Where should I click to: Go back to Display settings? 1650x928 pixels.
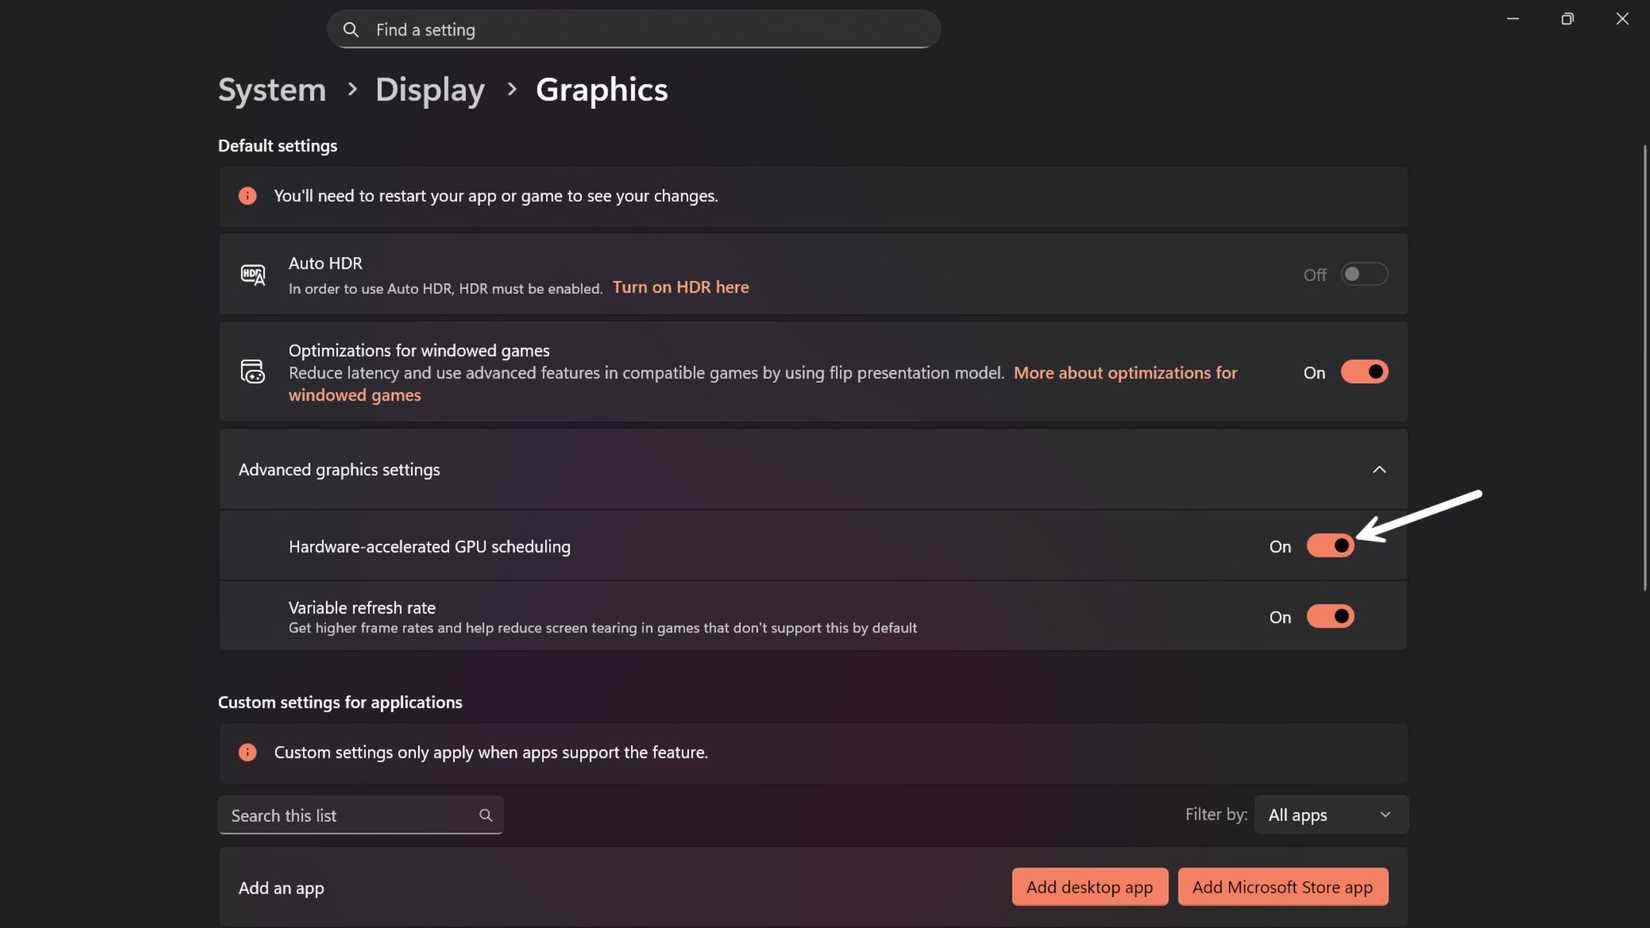tap(429, 89)
